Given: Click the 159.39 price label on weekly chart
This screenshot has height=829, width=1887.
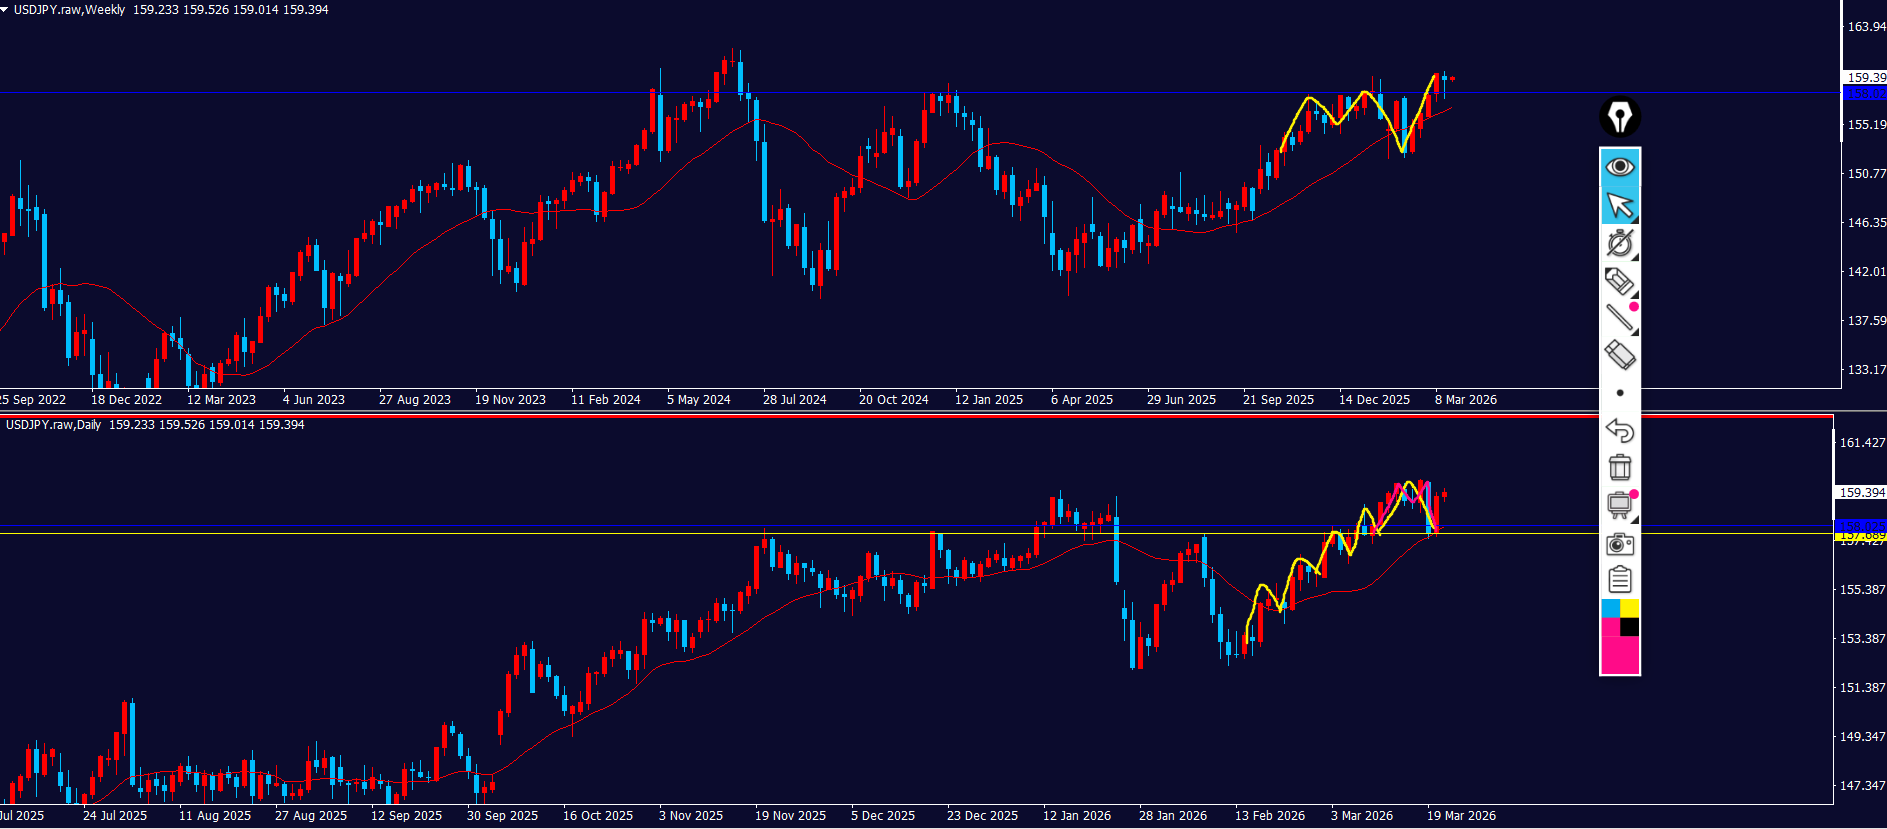Looking at the screenshot, I should click(x=1865, y=77).
